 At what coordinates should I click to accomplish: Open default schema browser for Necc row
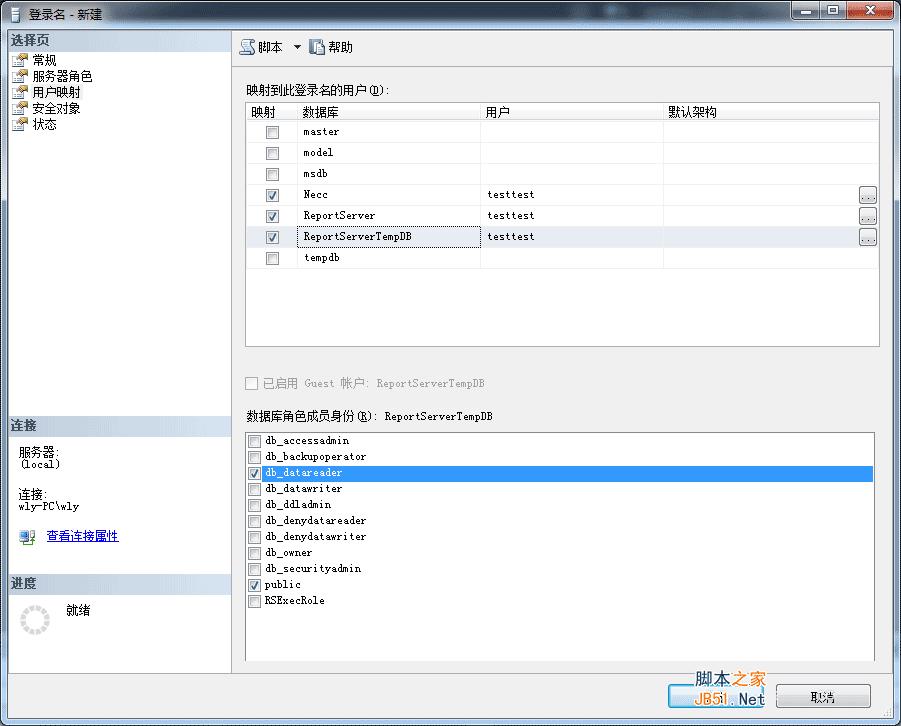[868, 194]
